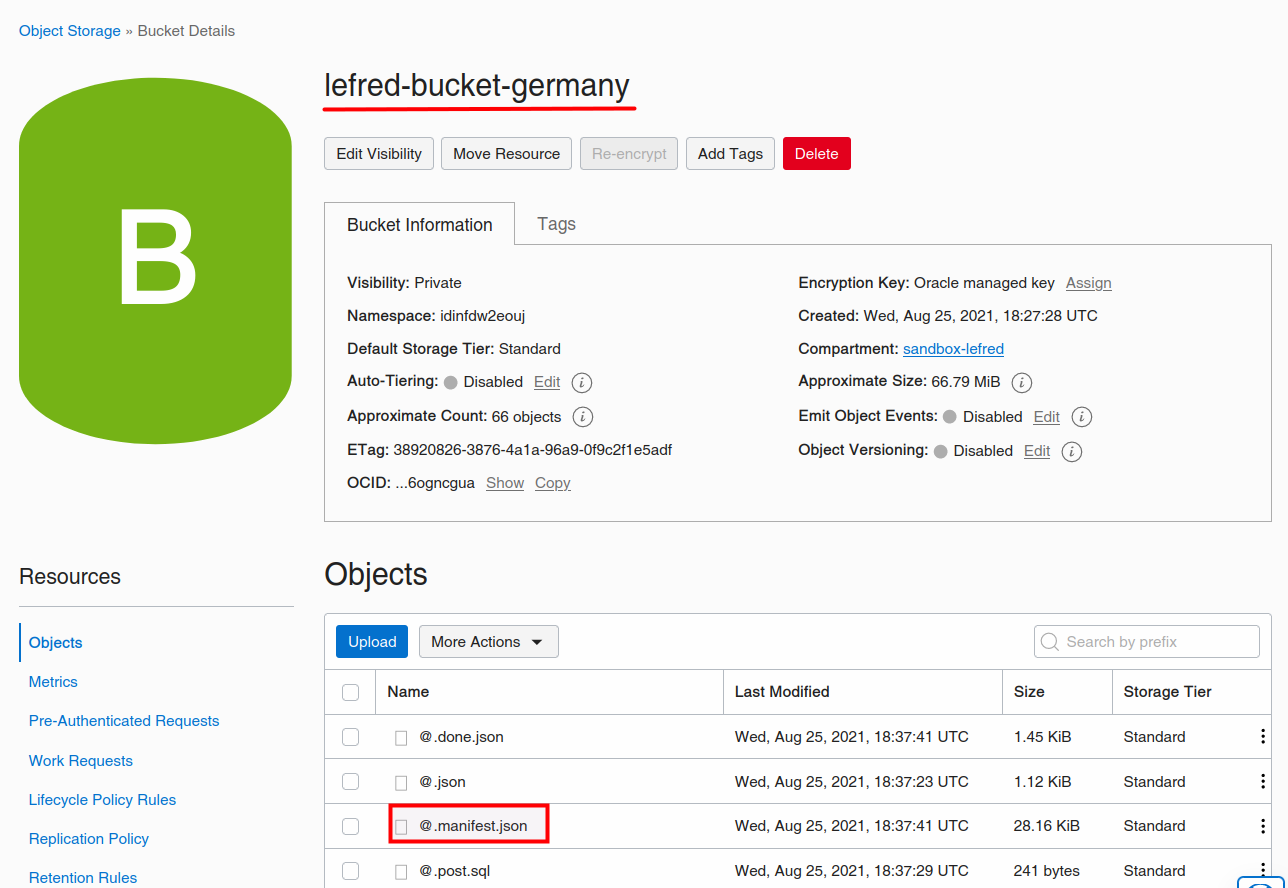Click file icon next to @.post.sql

(x=401, y=871)
